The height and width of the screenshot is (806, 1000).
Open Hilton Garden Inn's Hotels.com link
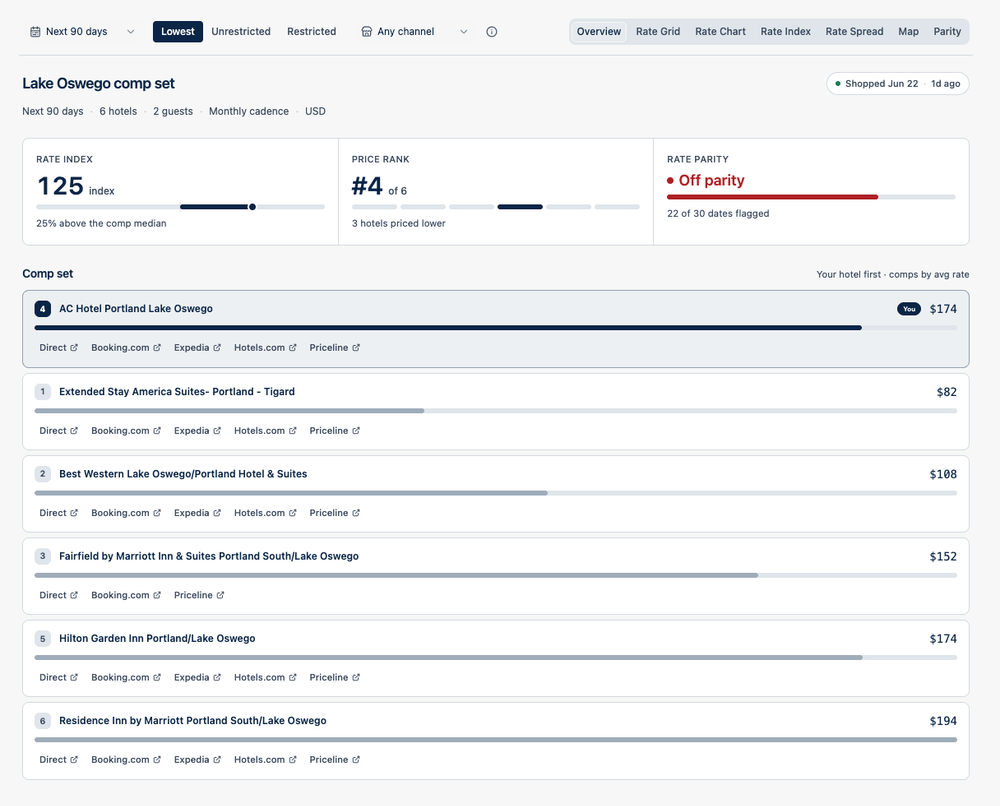click(265, 677)
